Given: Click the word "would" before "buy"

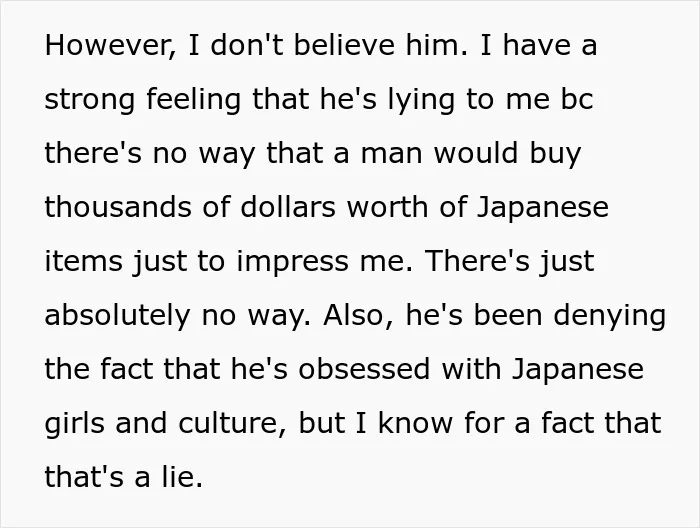Looking at the screenshot, I should pos(476,153).
